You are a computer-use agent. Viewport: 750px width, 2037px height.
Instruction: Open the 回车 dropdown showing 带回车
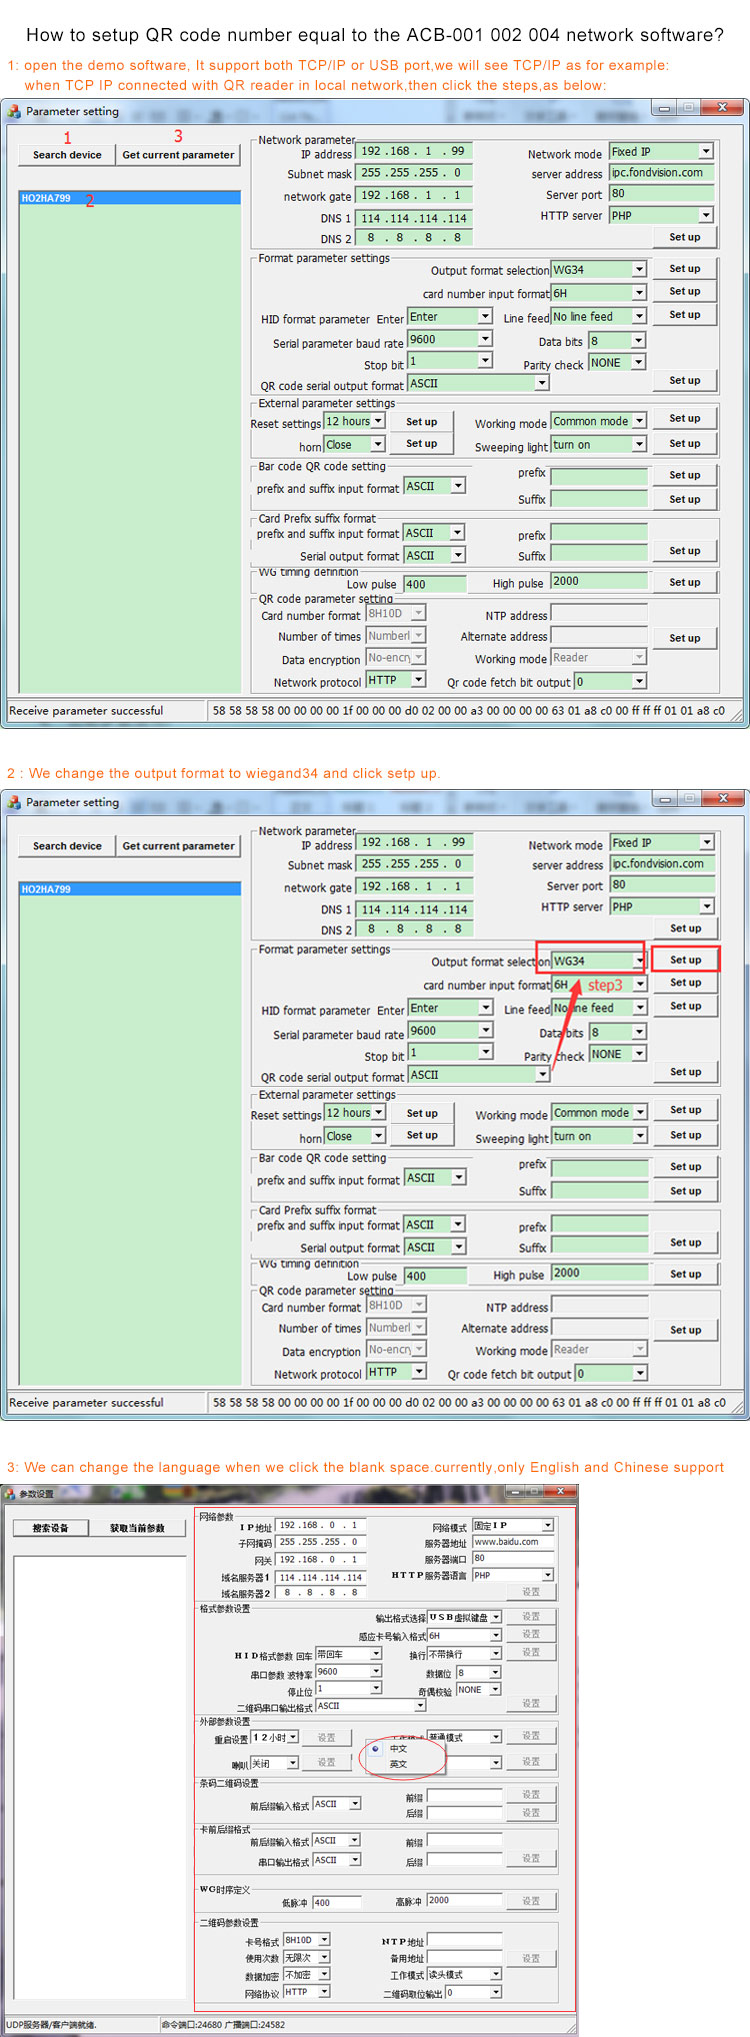click(x=376, y=1654)
